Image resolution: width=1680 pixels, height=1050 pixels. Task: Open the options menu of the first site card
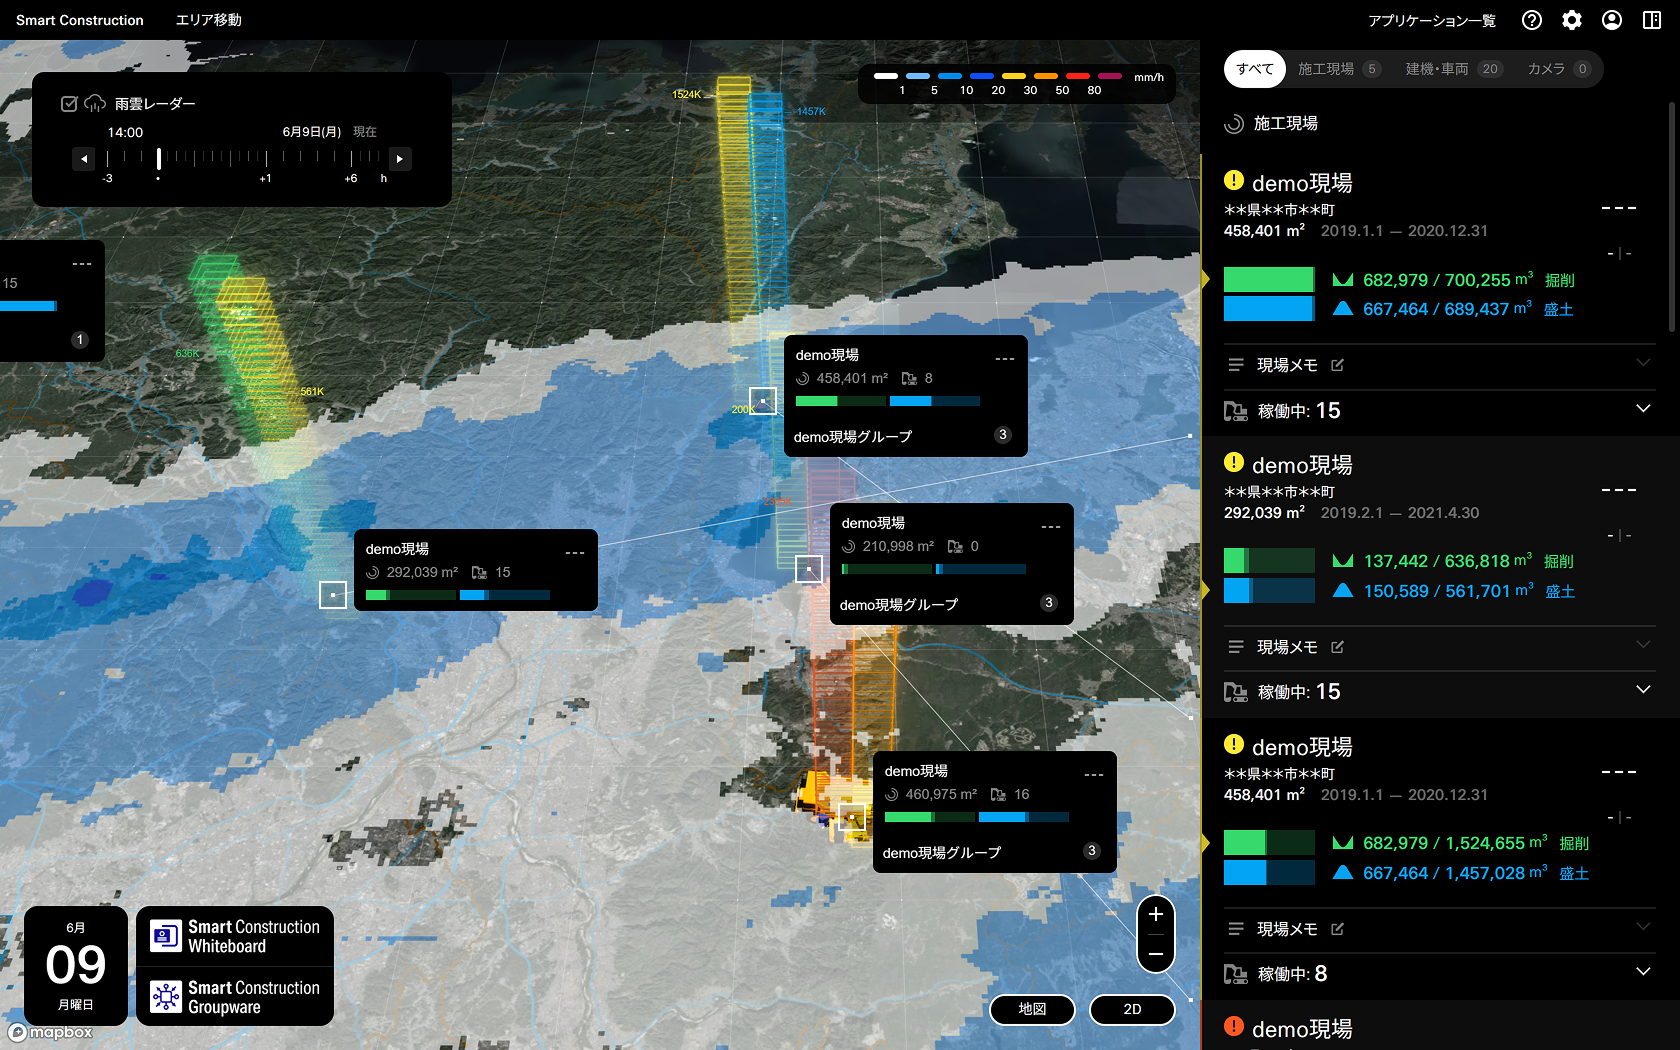[x=1619, y=208]
